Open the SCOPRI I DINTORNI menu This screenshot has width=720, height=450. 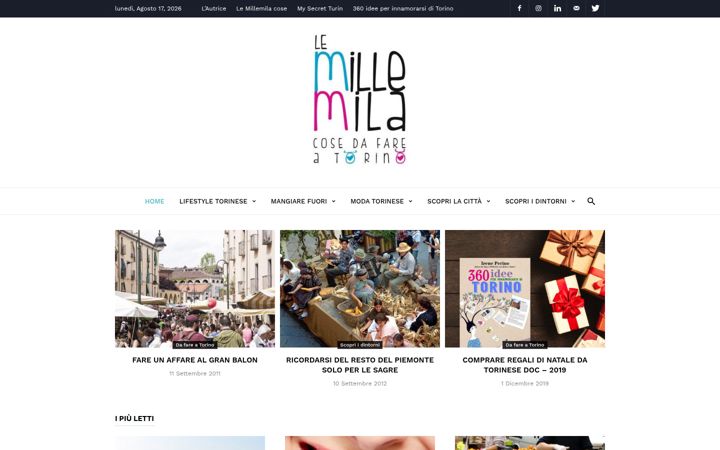click(x=536, y=201)
